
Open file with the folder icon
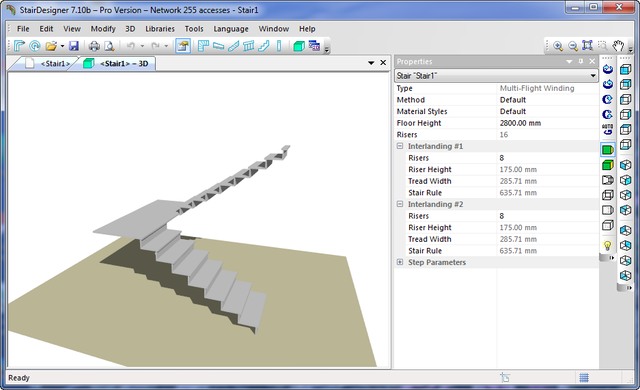(x=51, y=46)
